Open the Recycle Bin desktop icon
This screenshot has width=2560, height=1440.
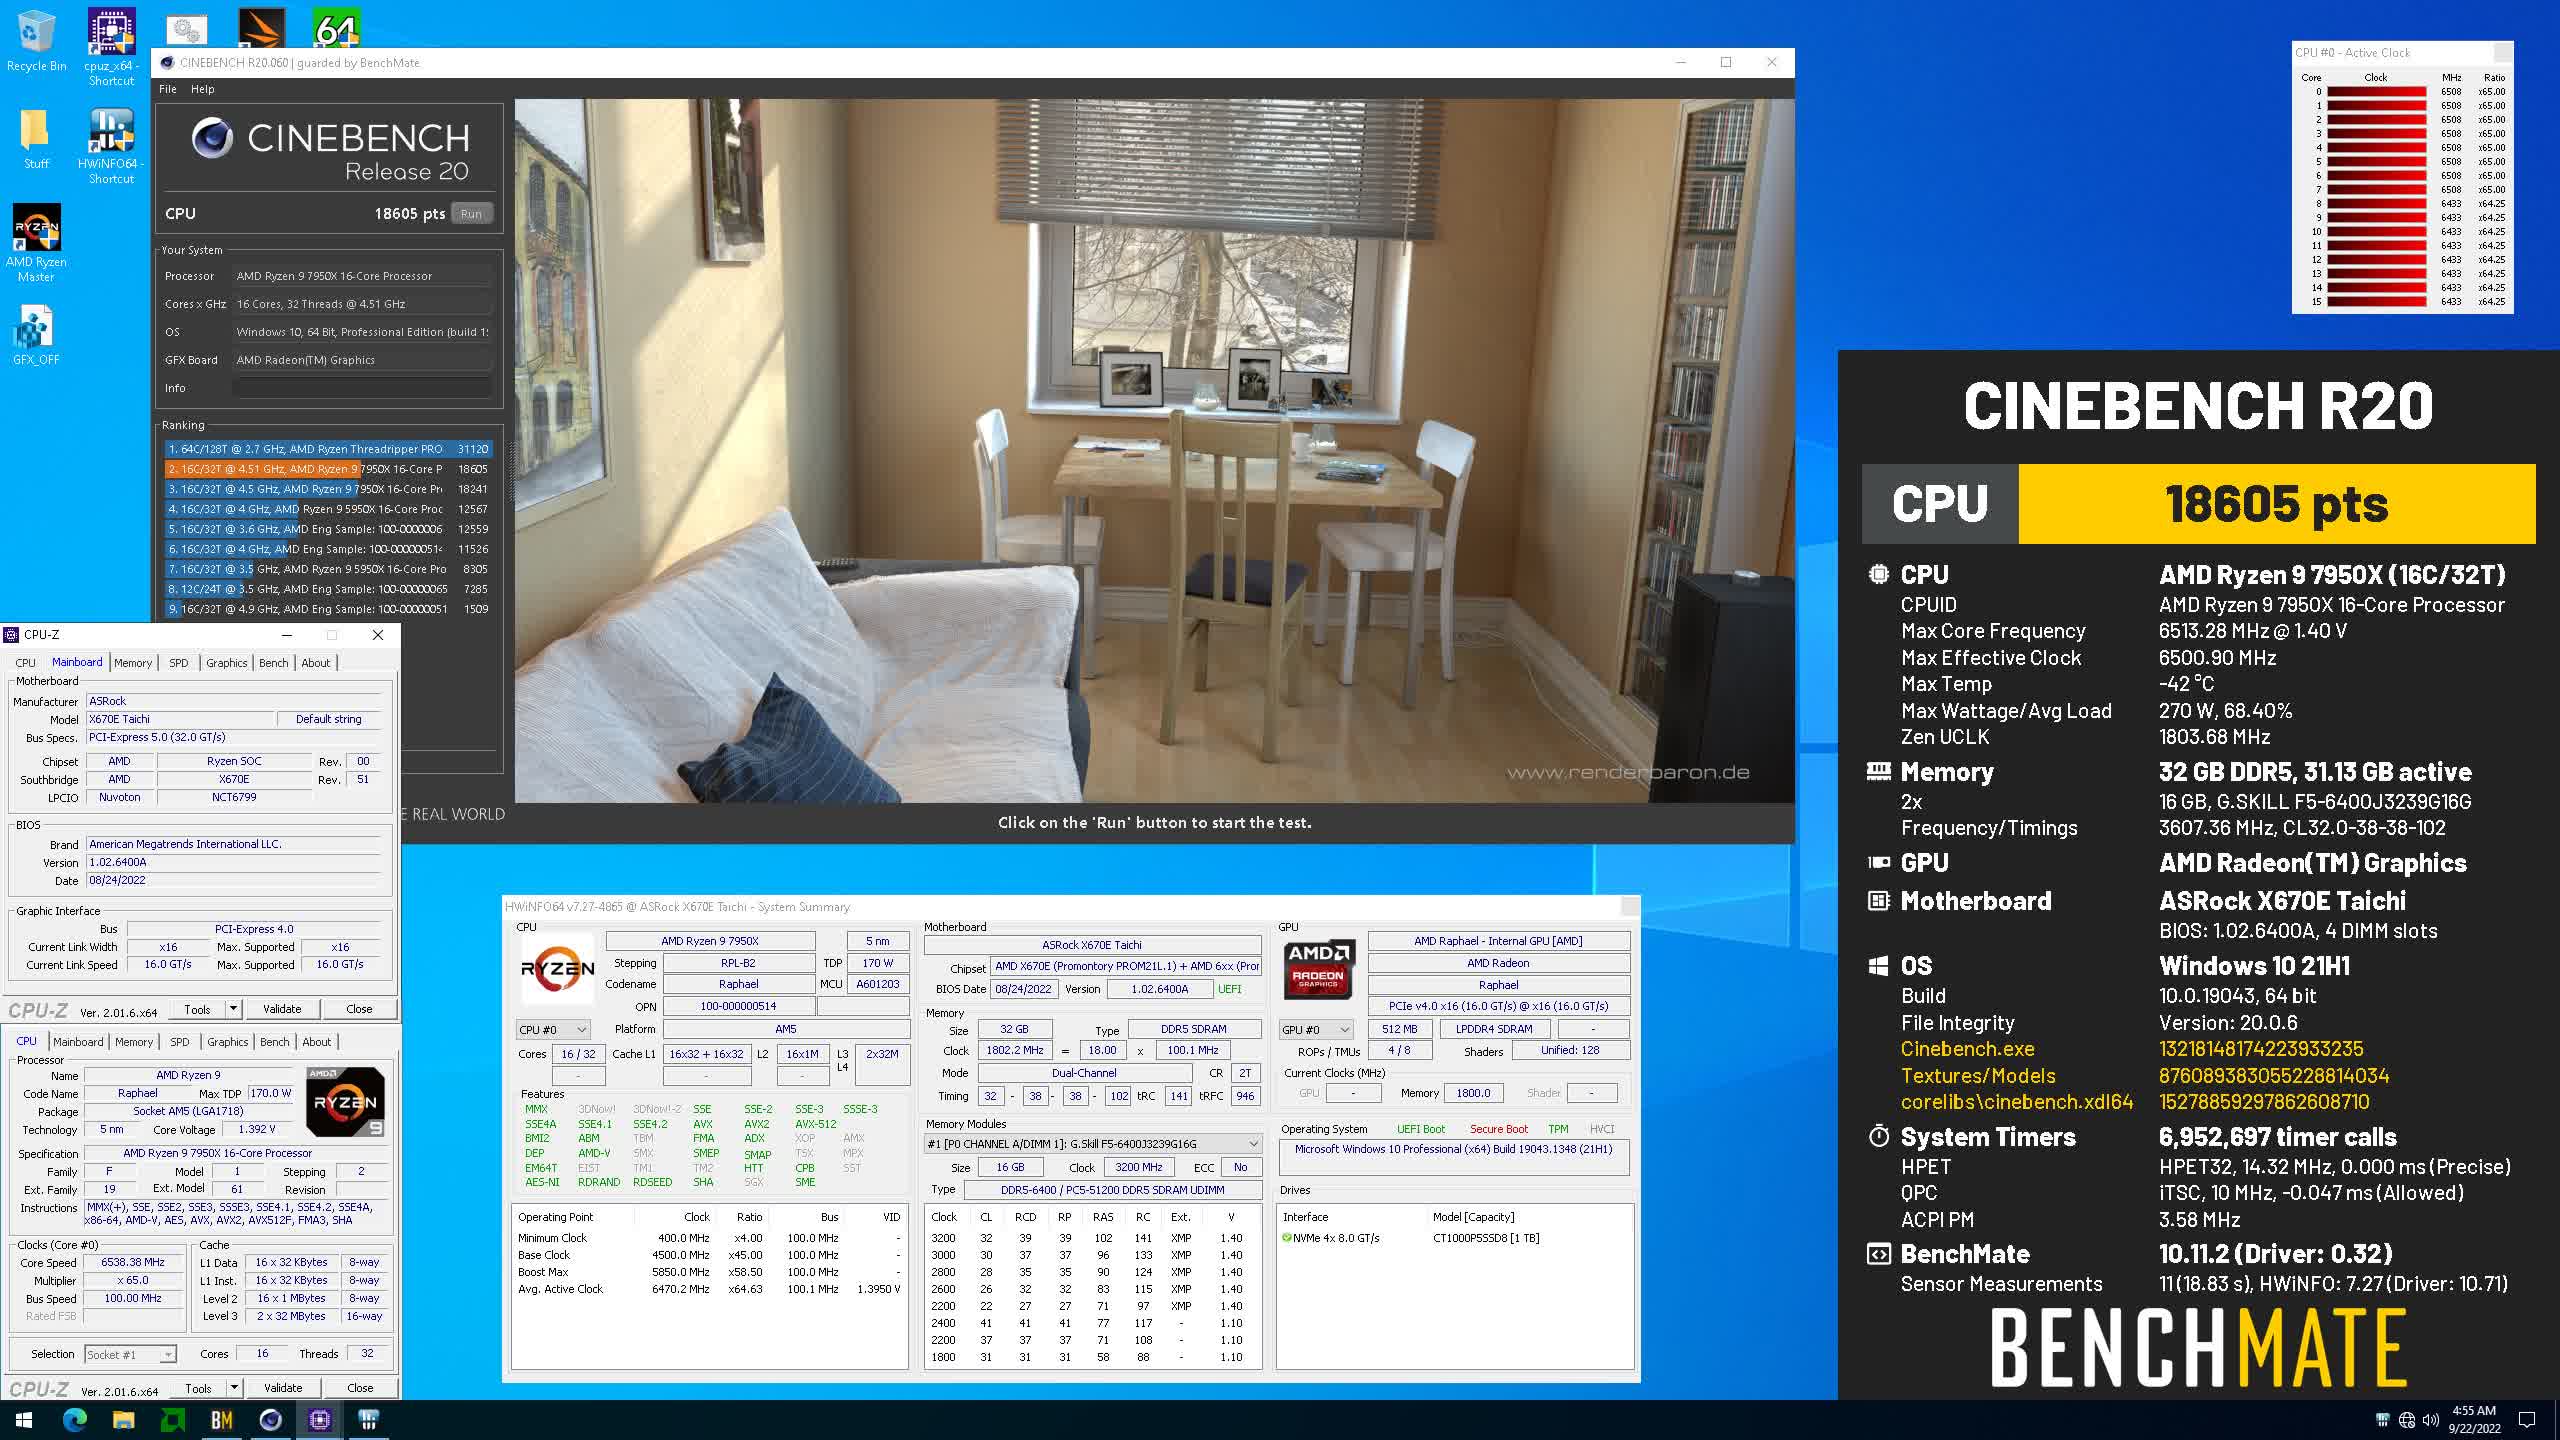pos(36,40)
